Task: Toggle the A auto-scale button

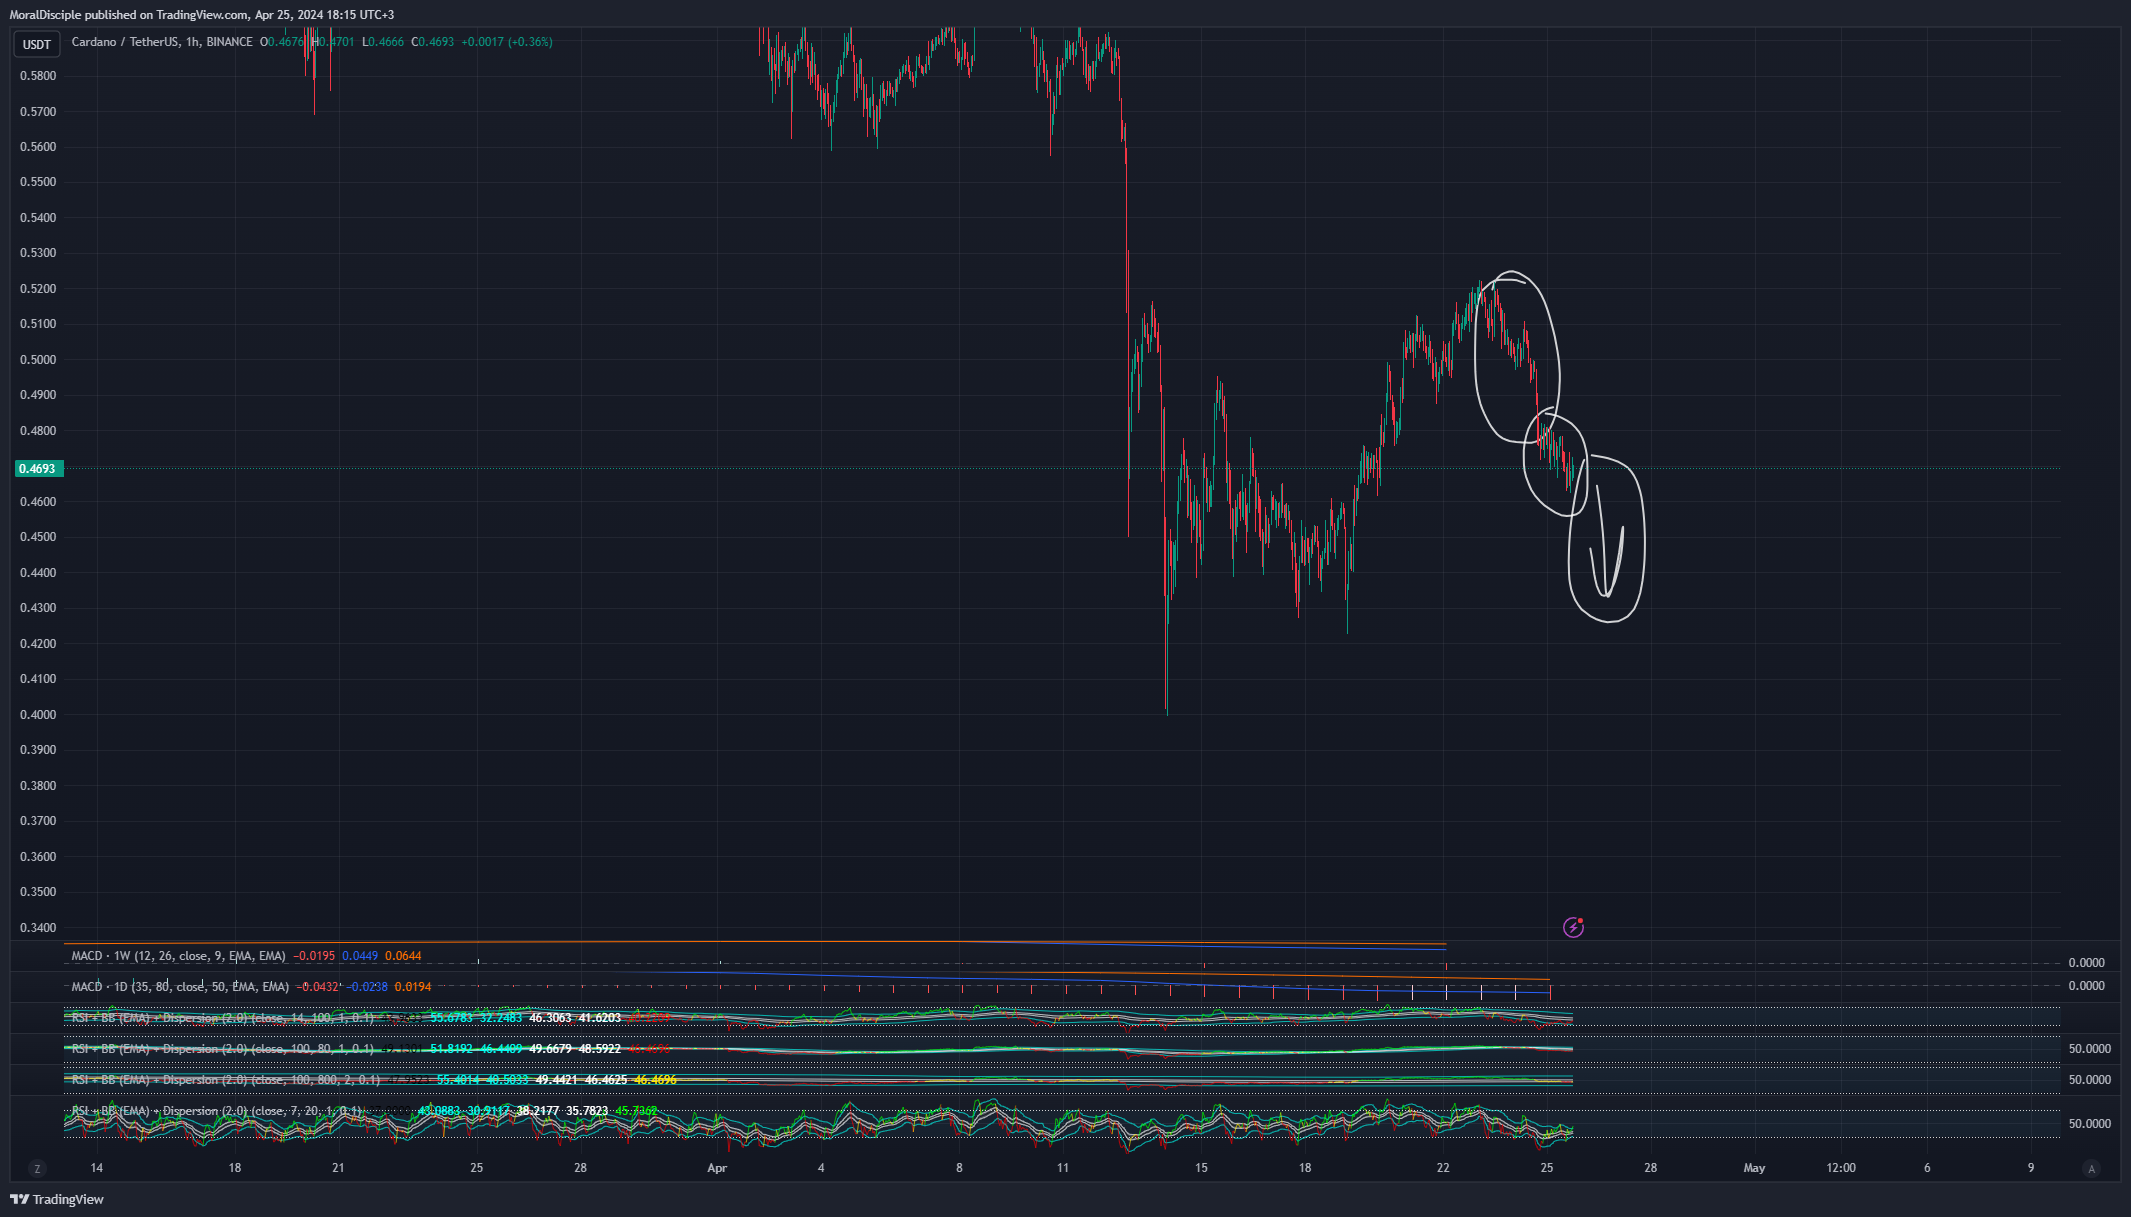Action: (x=2091, y=1168)
